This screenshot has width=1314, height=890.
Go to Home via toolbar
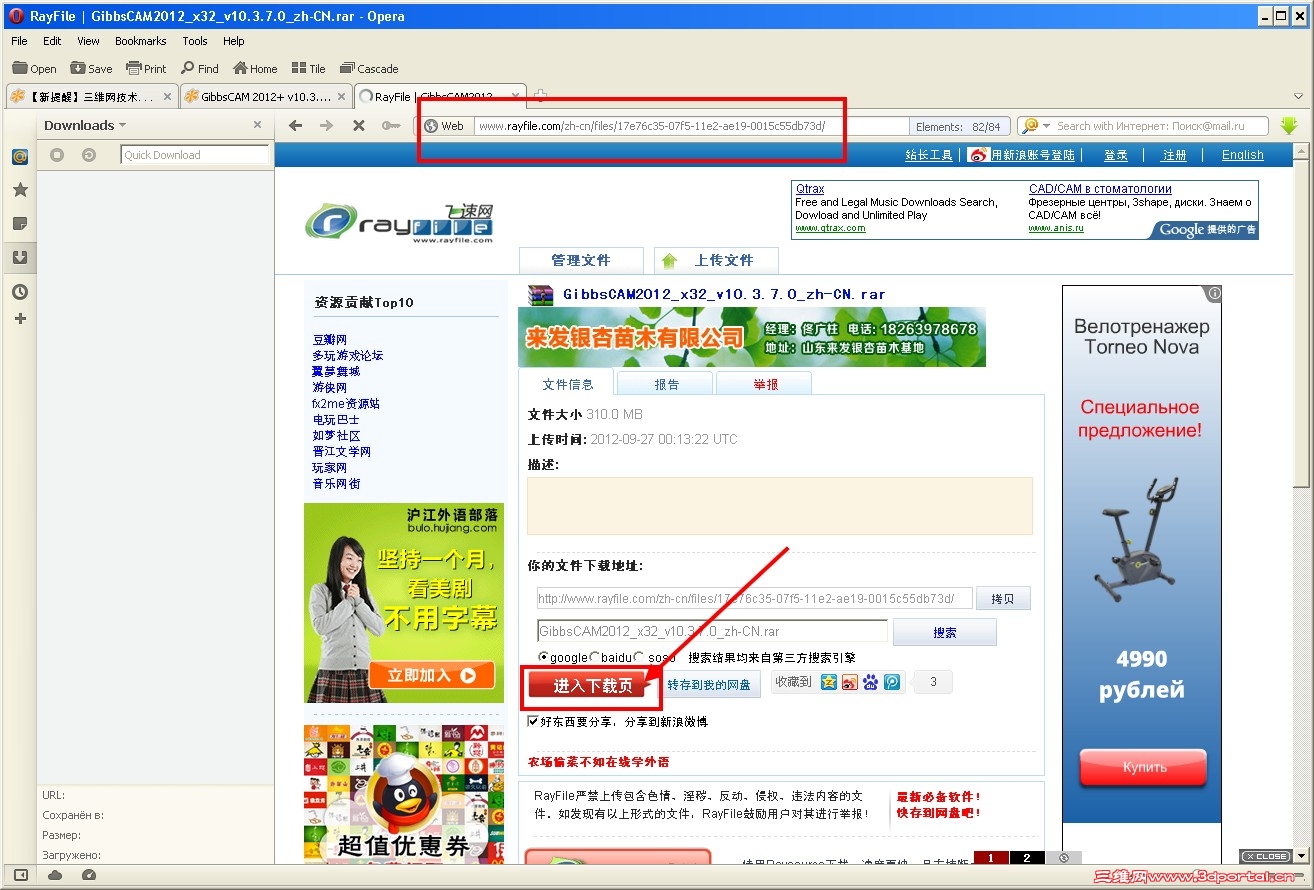(255, 68)
